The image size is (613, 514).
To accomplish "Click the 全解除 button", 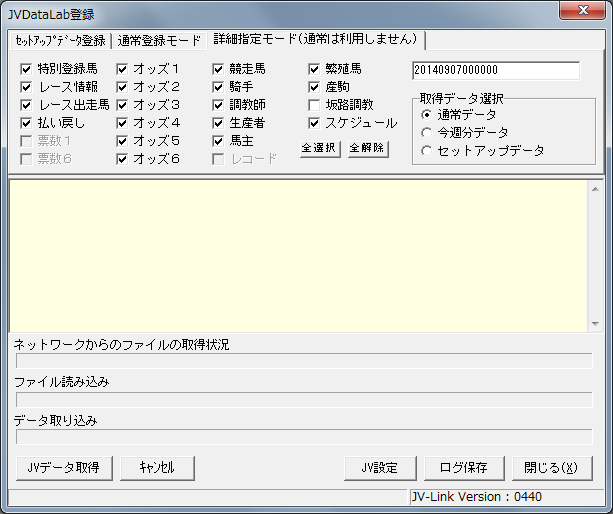I will click(x=368, y=149).
